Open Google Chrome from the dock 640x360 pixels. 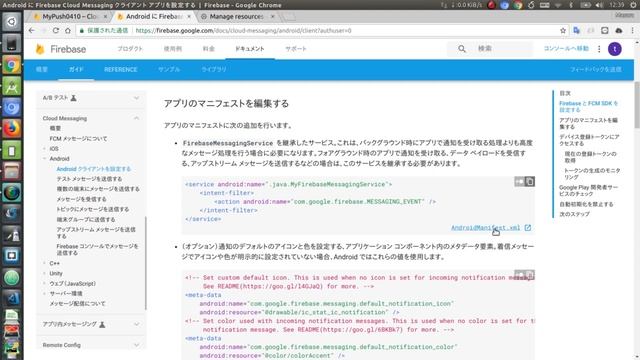tap(11, 65)
